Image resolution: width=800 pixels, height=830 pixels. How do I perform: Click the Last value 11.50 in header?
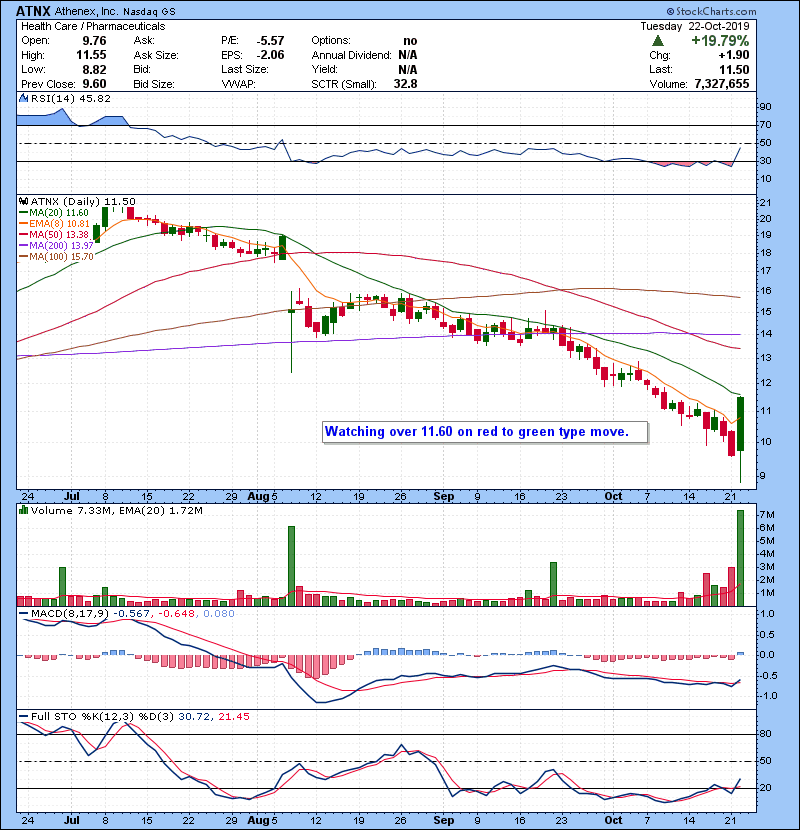click(x=734, y=70)
